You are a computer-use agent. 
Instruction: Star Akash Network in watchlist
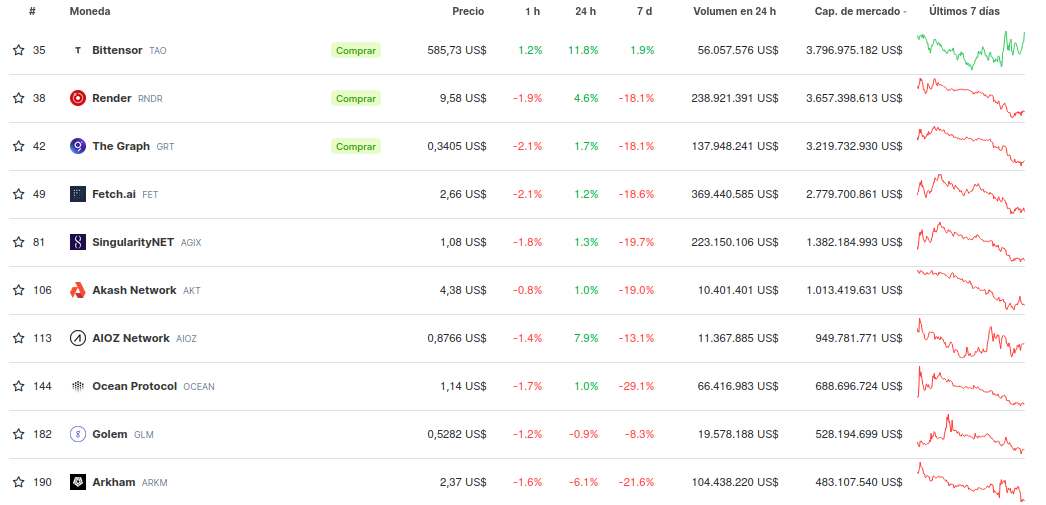pyautogui.click(x=19, y=290)
